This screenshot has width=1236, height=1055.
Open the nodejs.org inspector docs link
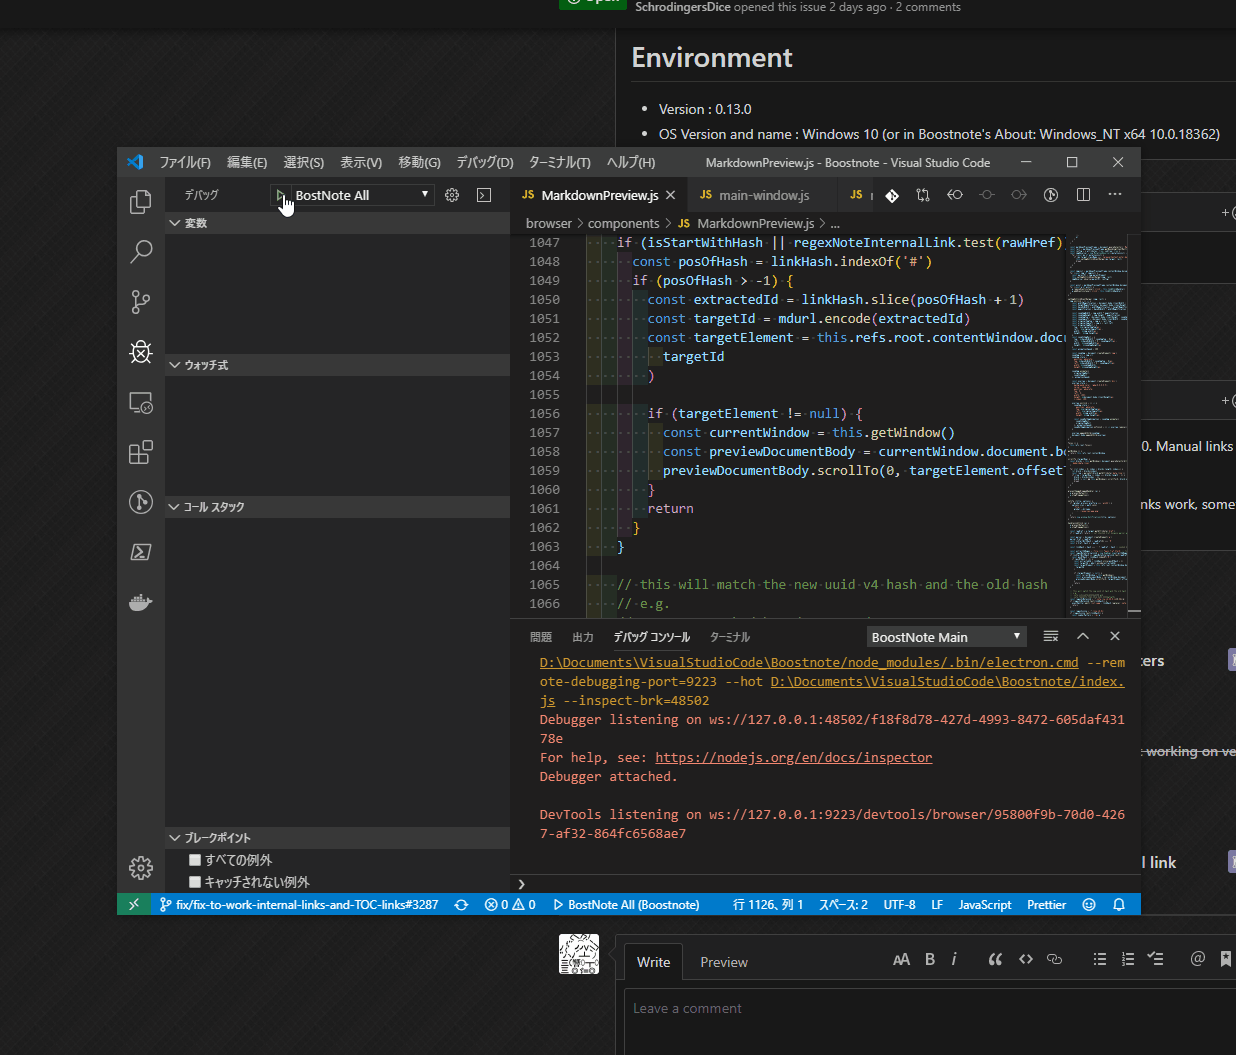tap(793, 758)
